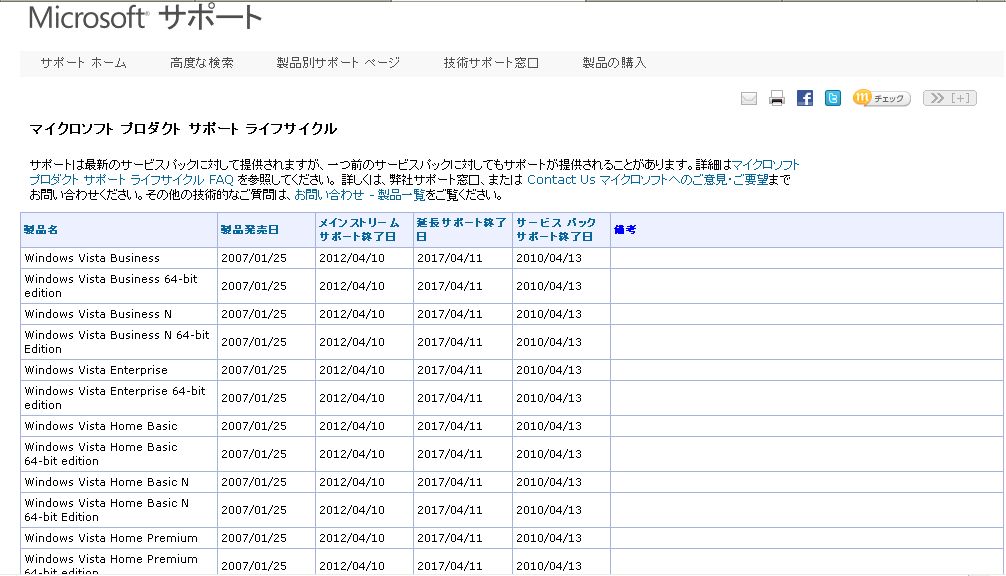The image size is (1006, 576).
Task: Share page via Twitter icon
Action: coord(833,97)
